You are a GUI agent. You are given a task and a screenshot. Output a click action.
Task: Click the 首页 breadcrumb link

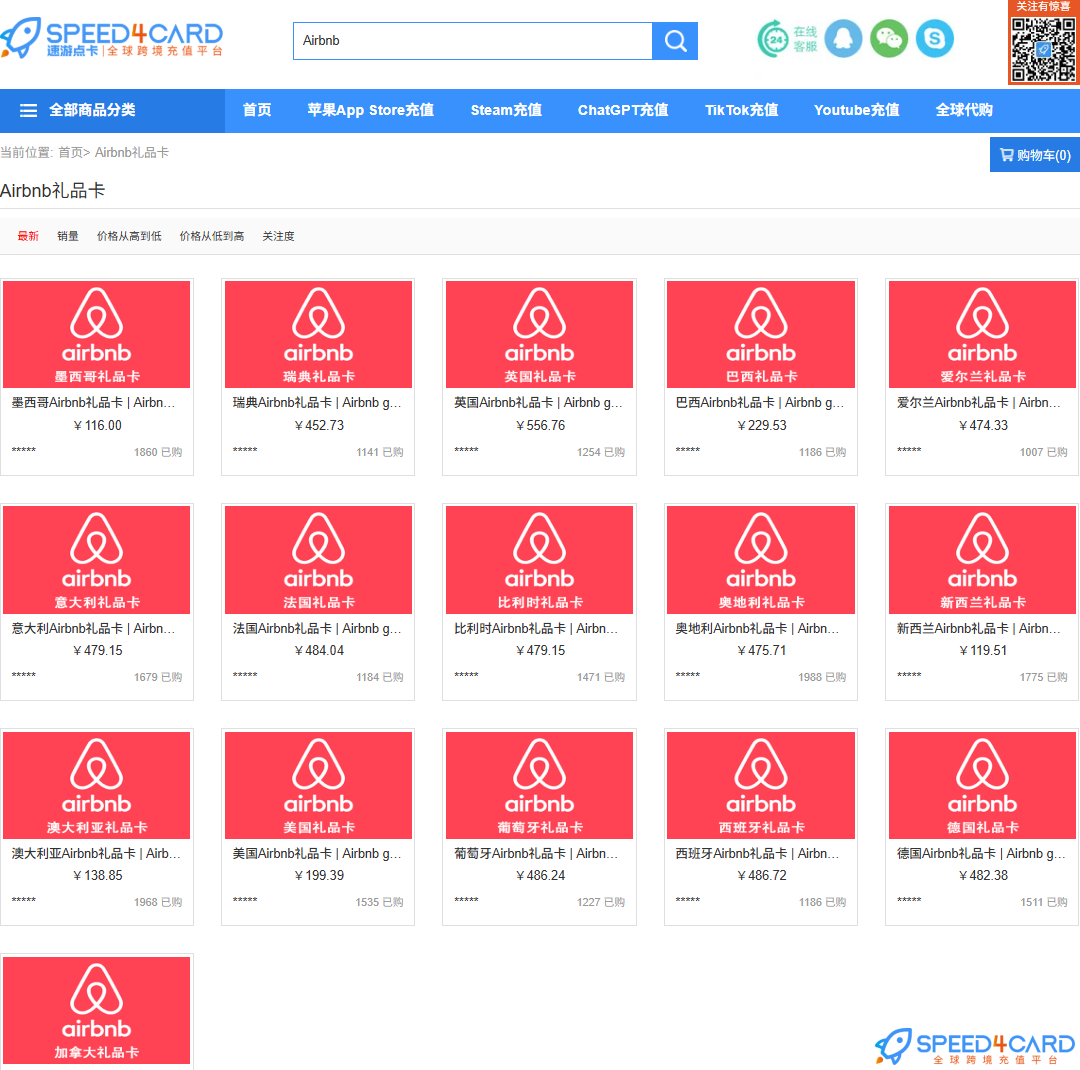click(70, 152)
